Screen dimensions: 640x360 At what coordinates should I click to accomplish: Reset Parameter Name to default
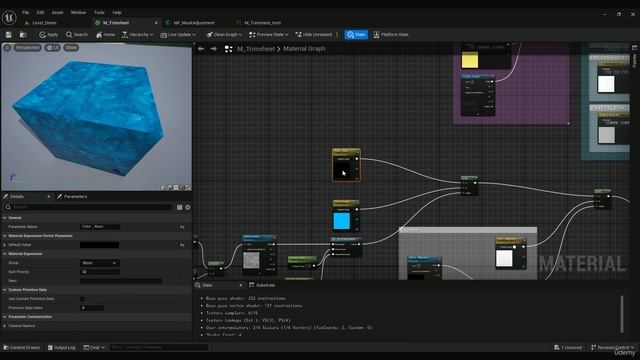(182, 227)
